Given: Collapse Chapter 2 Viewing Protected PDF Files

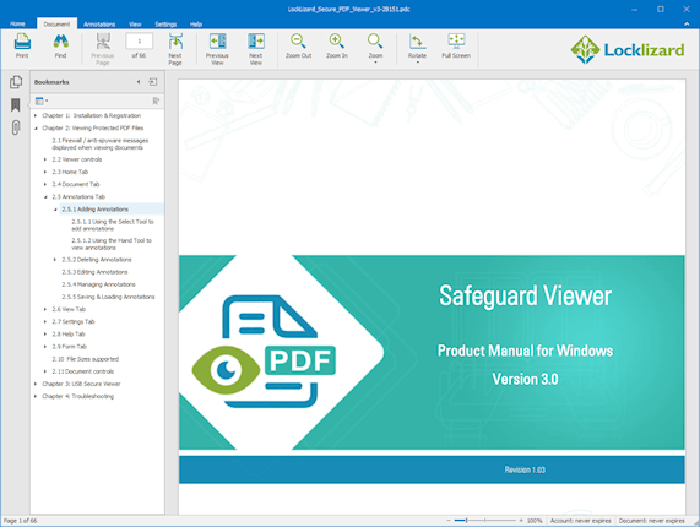Looking at the screenshot, I should point(35,128).
